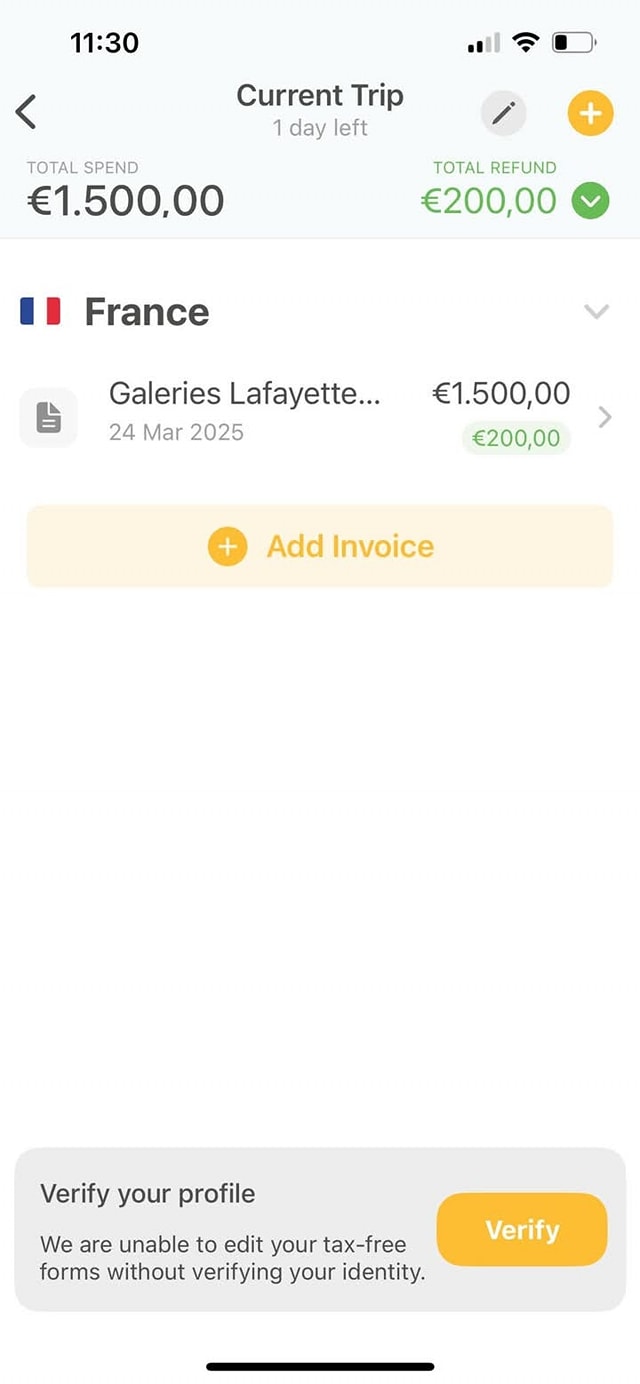Screen dimensions: 640x1384
Task: Tap the plus icon in Add Invoice
Action: [x=227, y=546]
